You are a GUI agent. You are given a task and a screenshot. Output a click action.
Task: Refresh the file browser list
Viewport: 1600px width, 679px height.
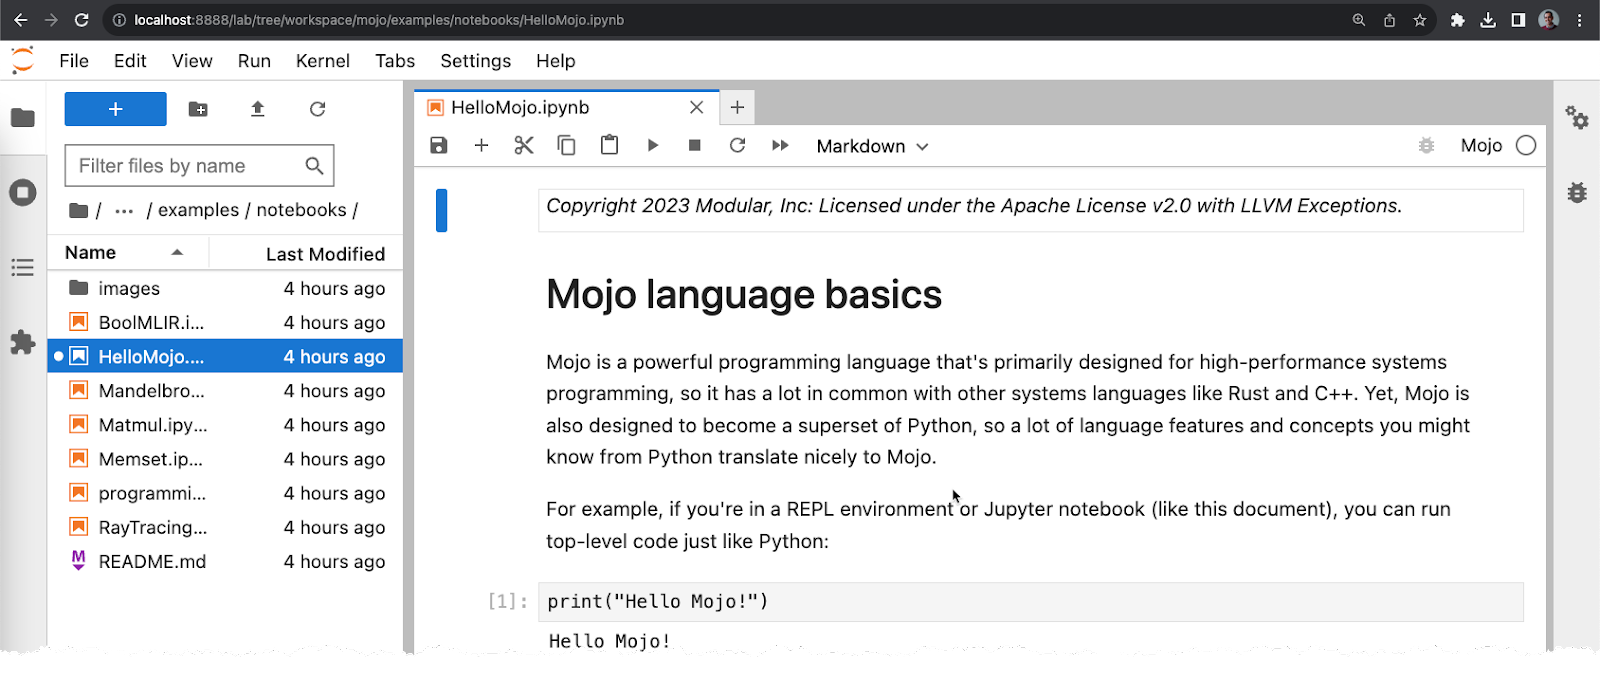click(317, 109)
